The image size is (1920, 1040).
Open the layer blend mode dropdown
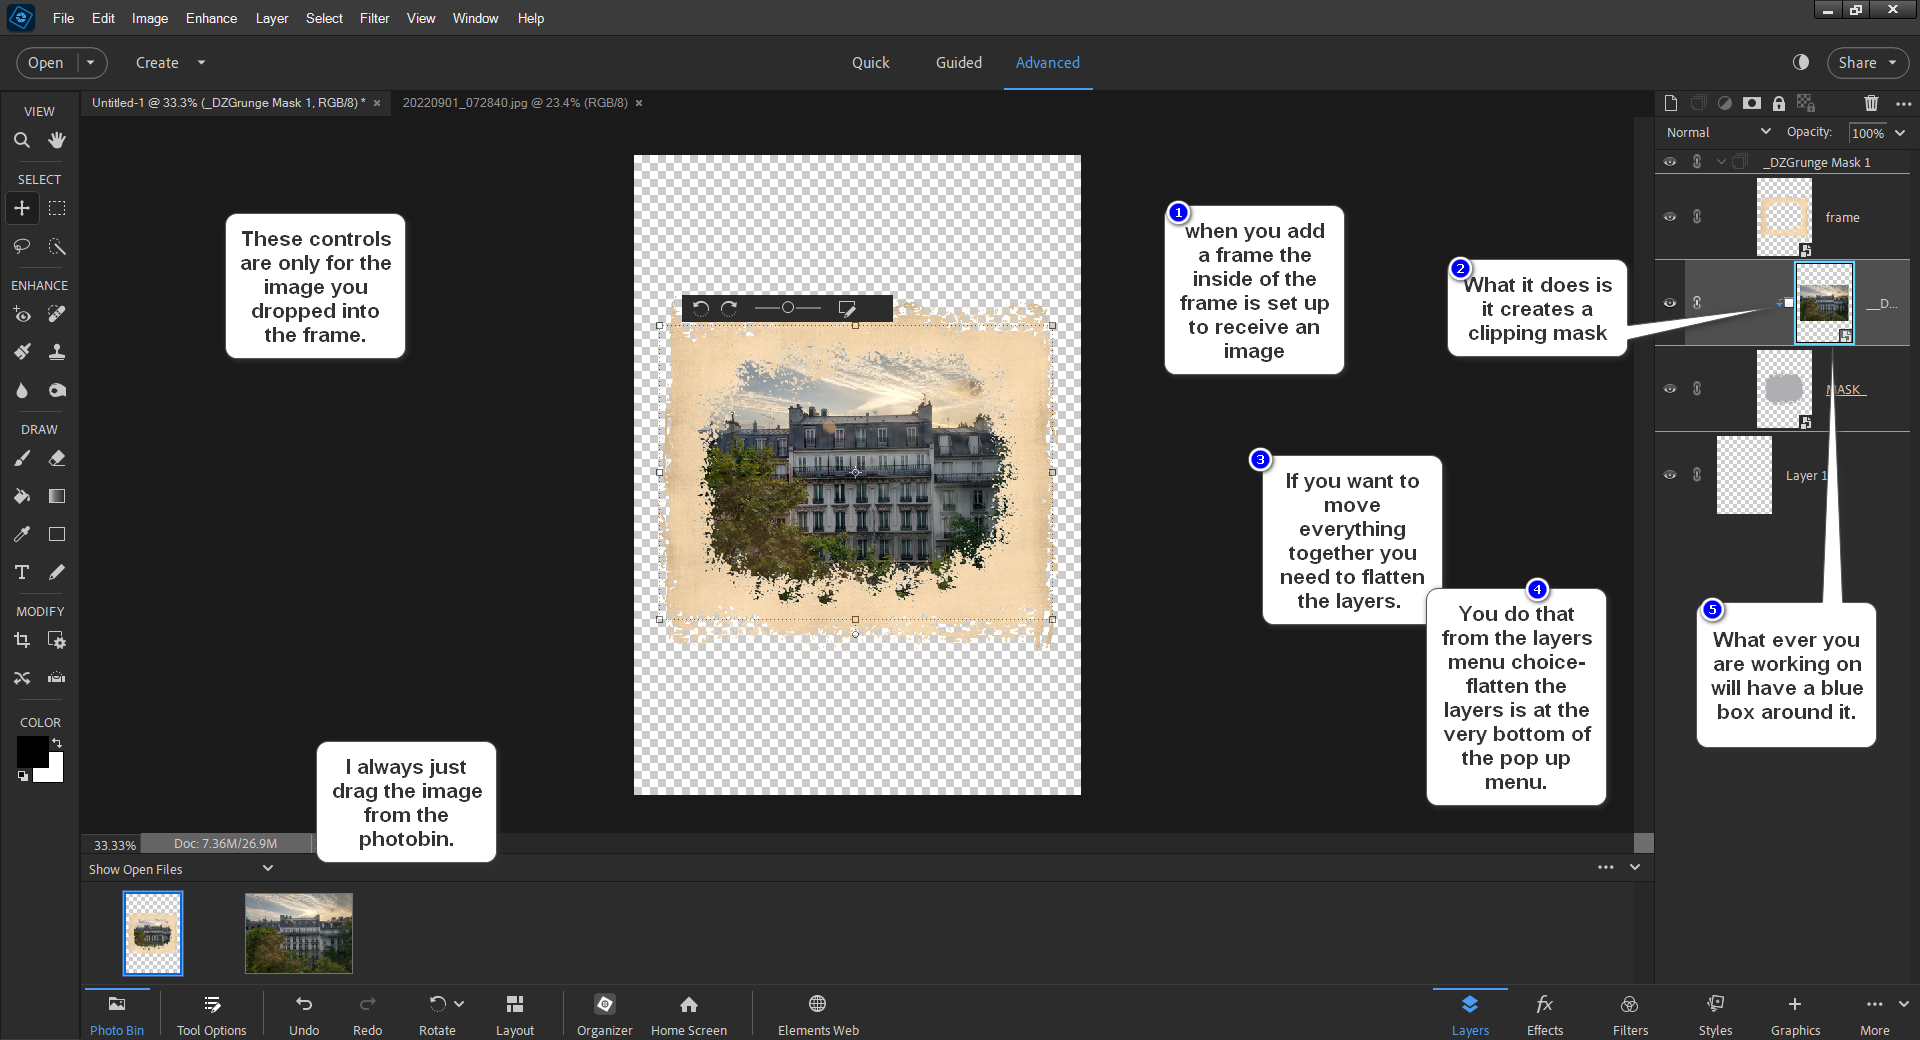click(1715, 131)
